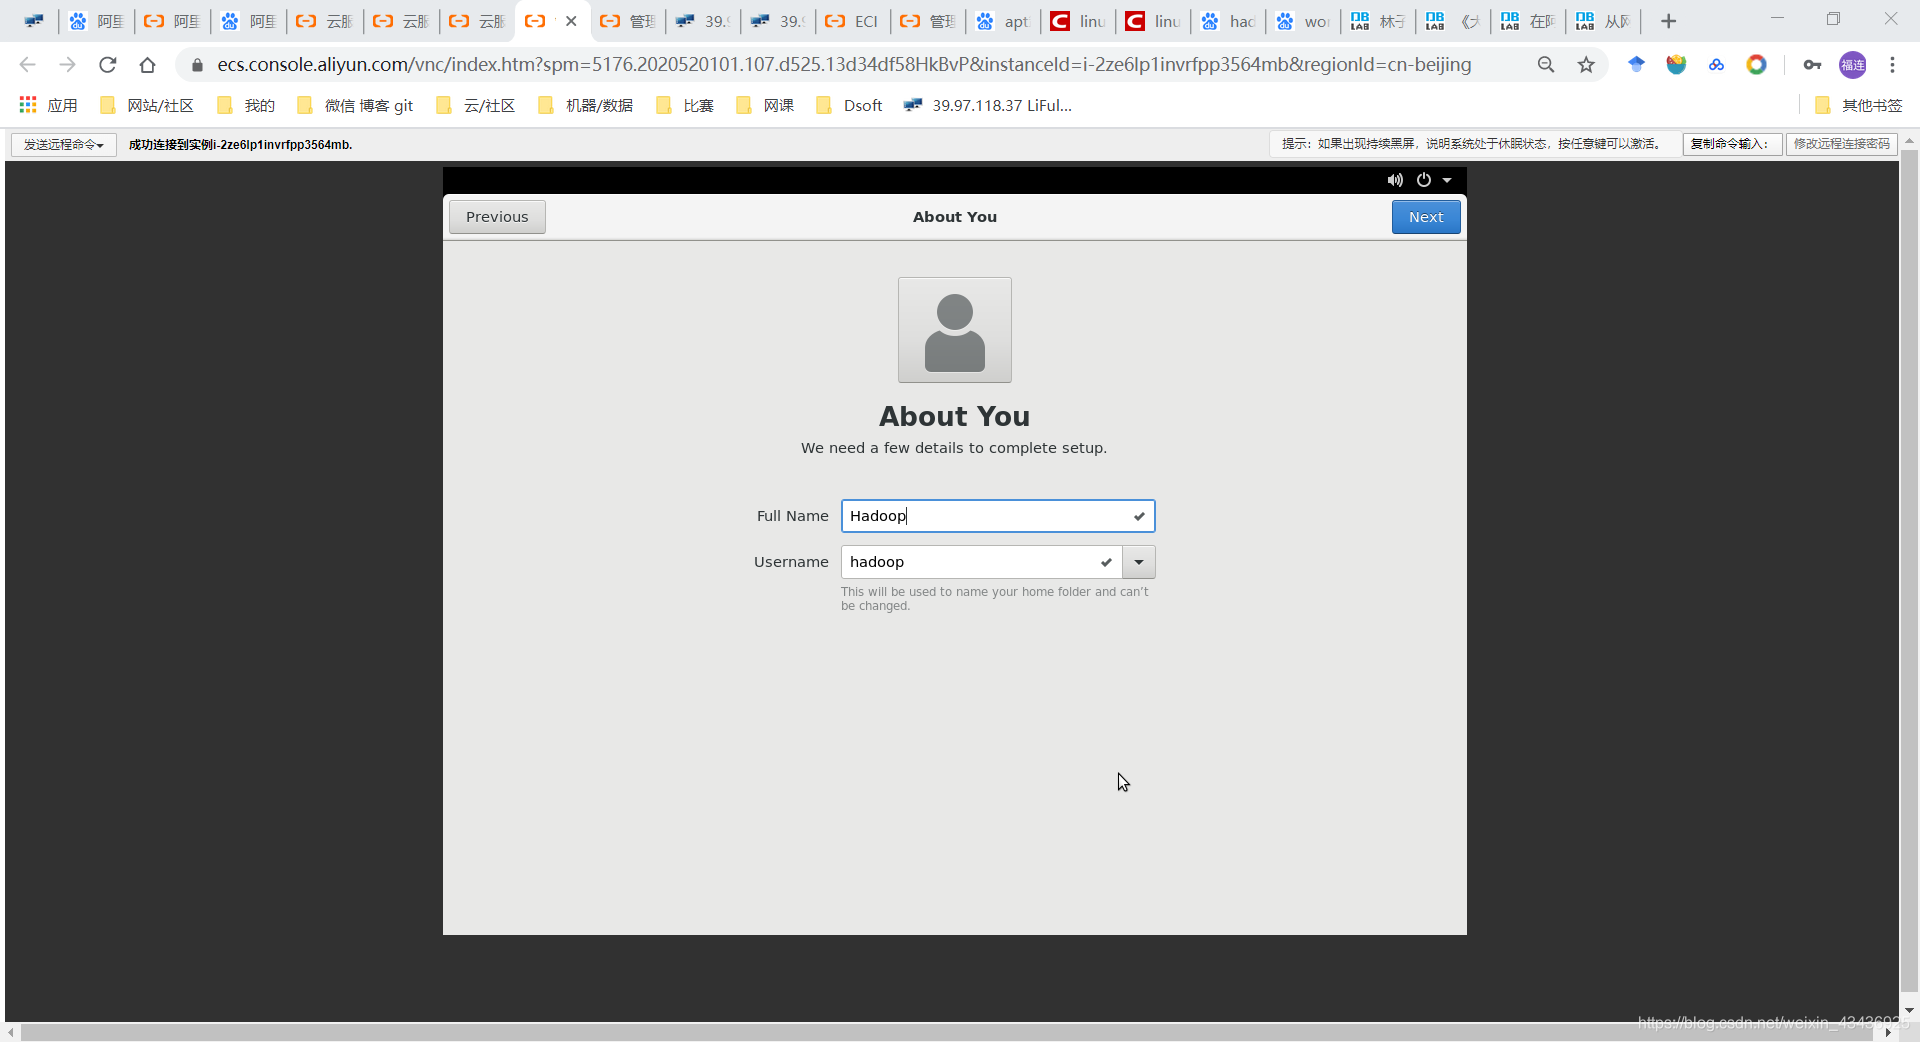This screenshot has width=1920, height=1042.
Task: Click the browser profile avatar icon
Action: pos(1853,64)
